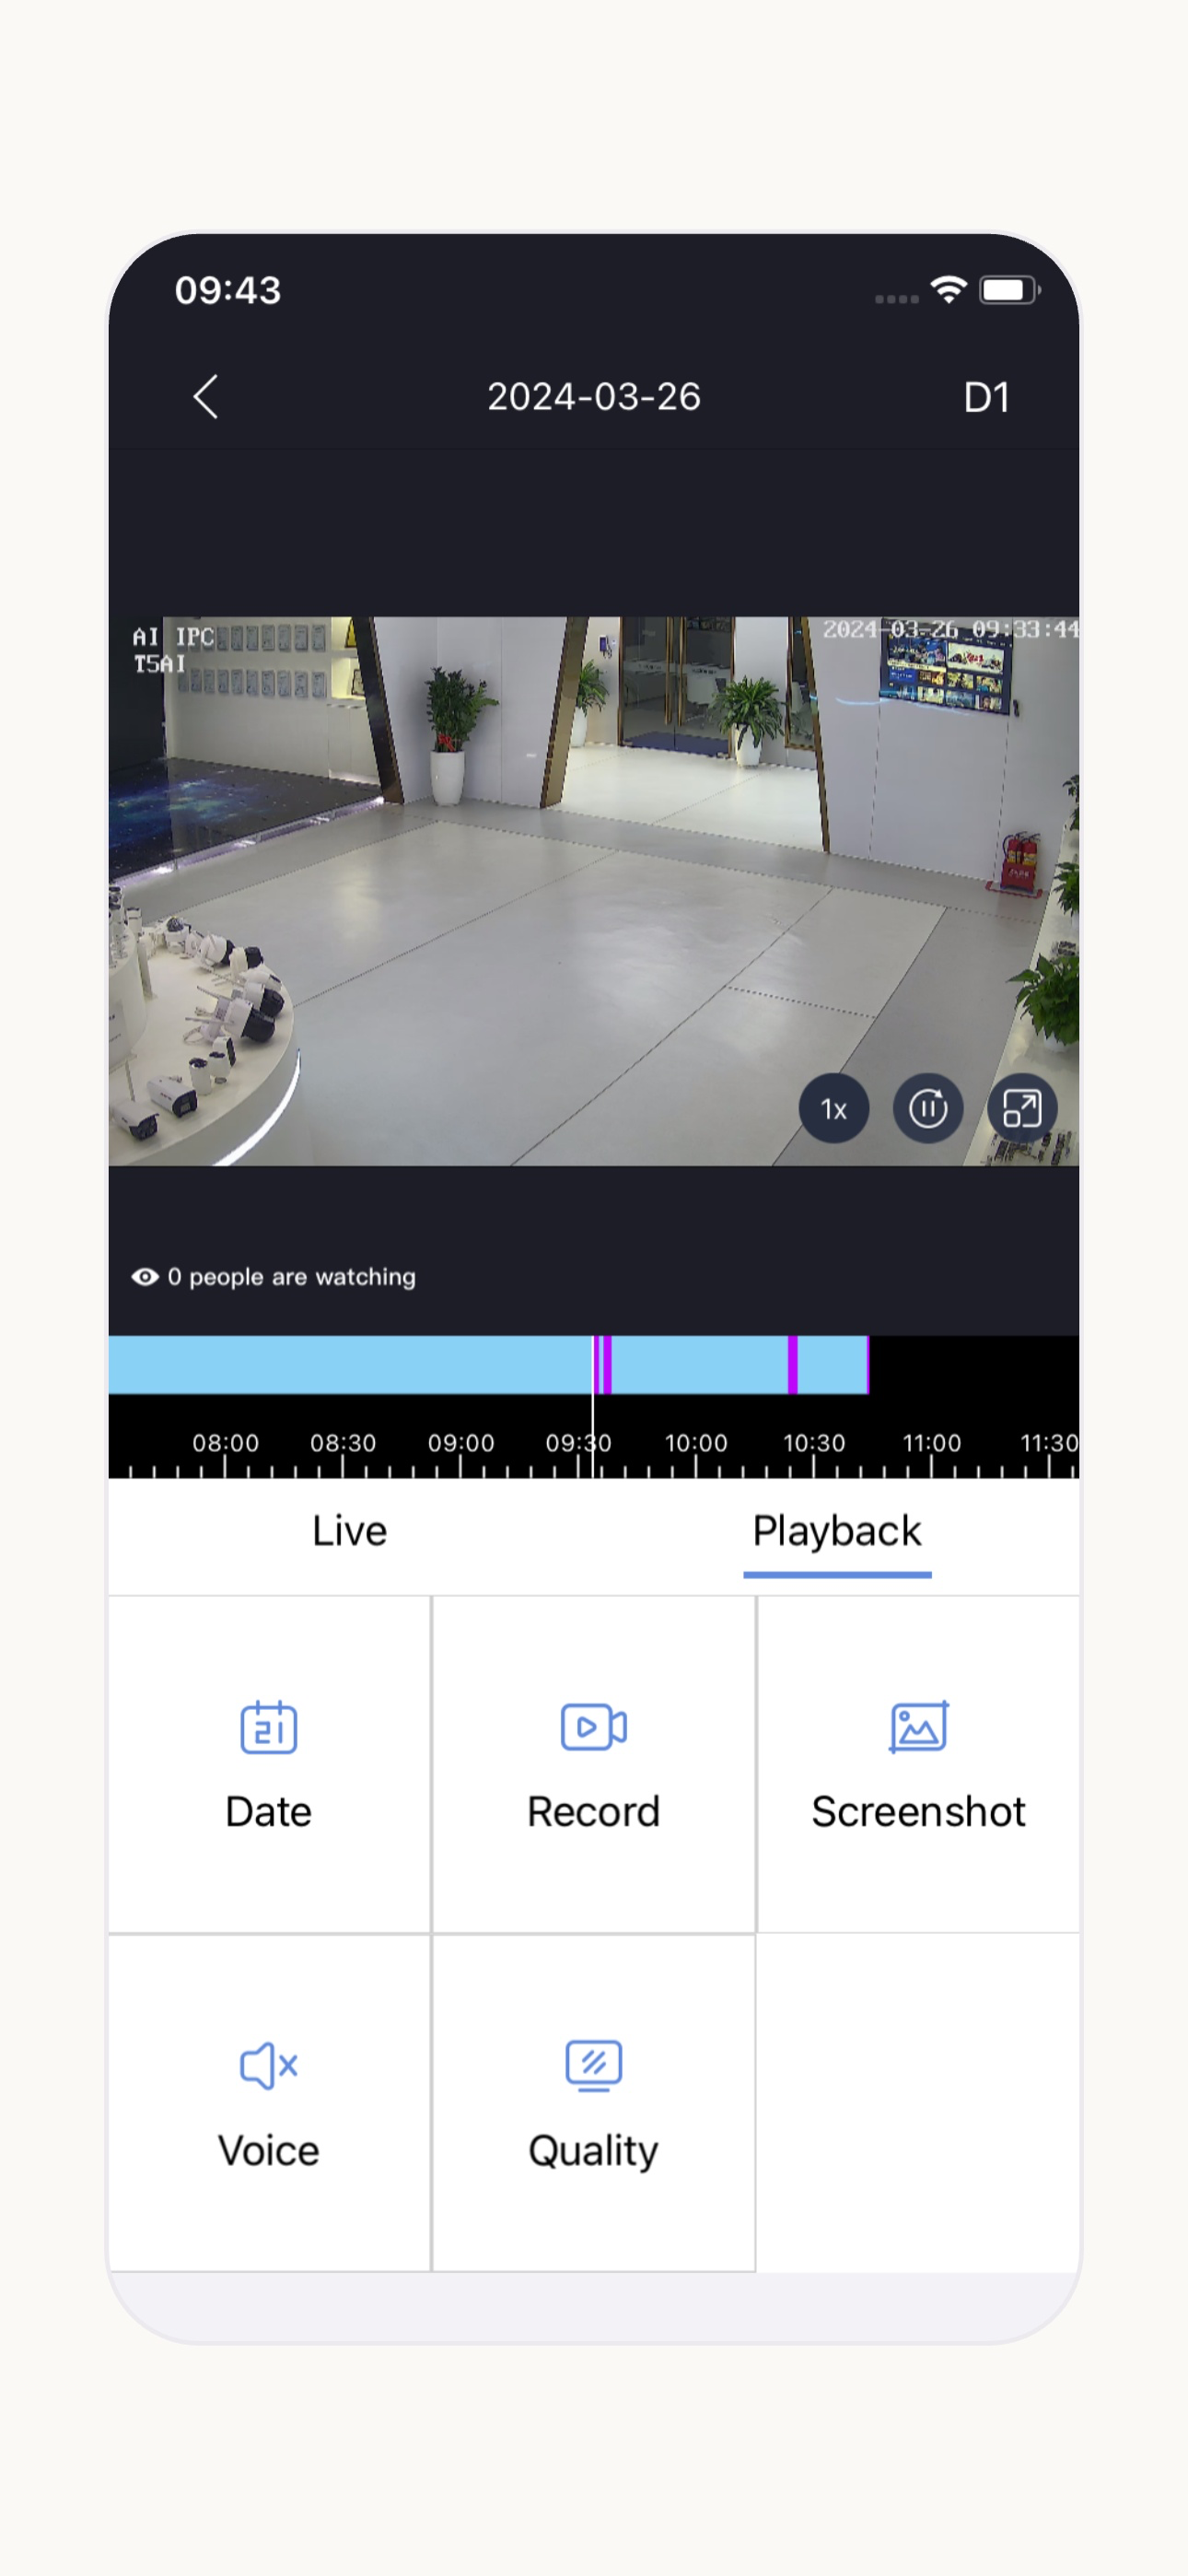
Task: Tap the '0 people are watching' text
Action: pyautogui.click(x=292, y=1277)
